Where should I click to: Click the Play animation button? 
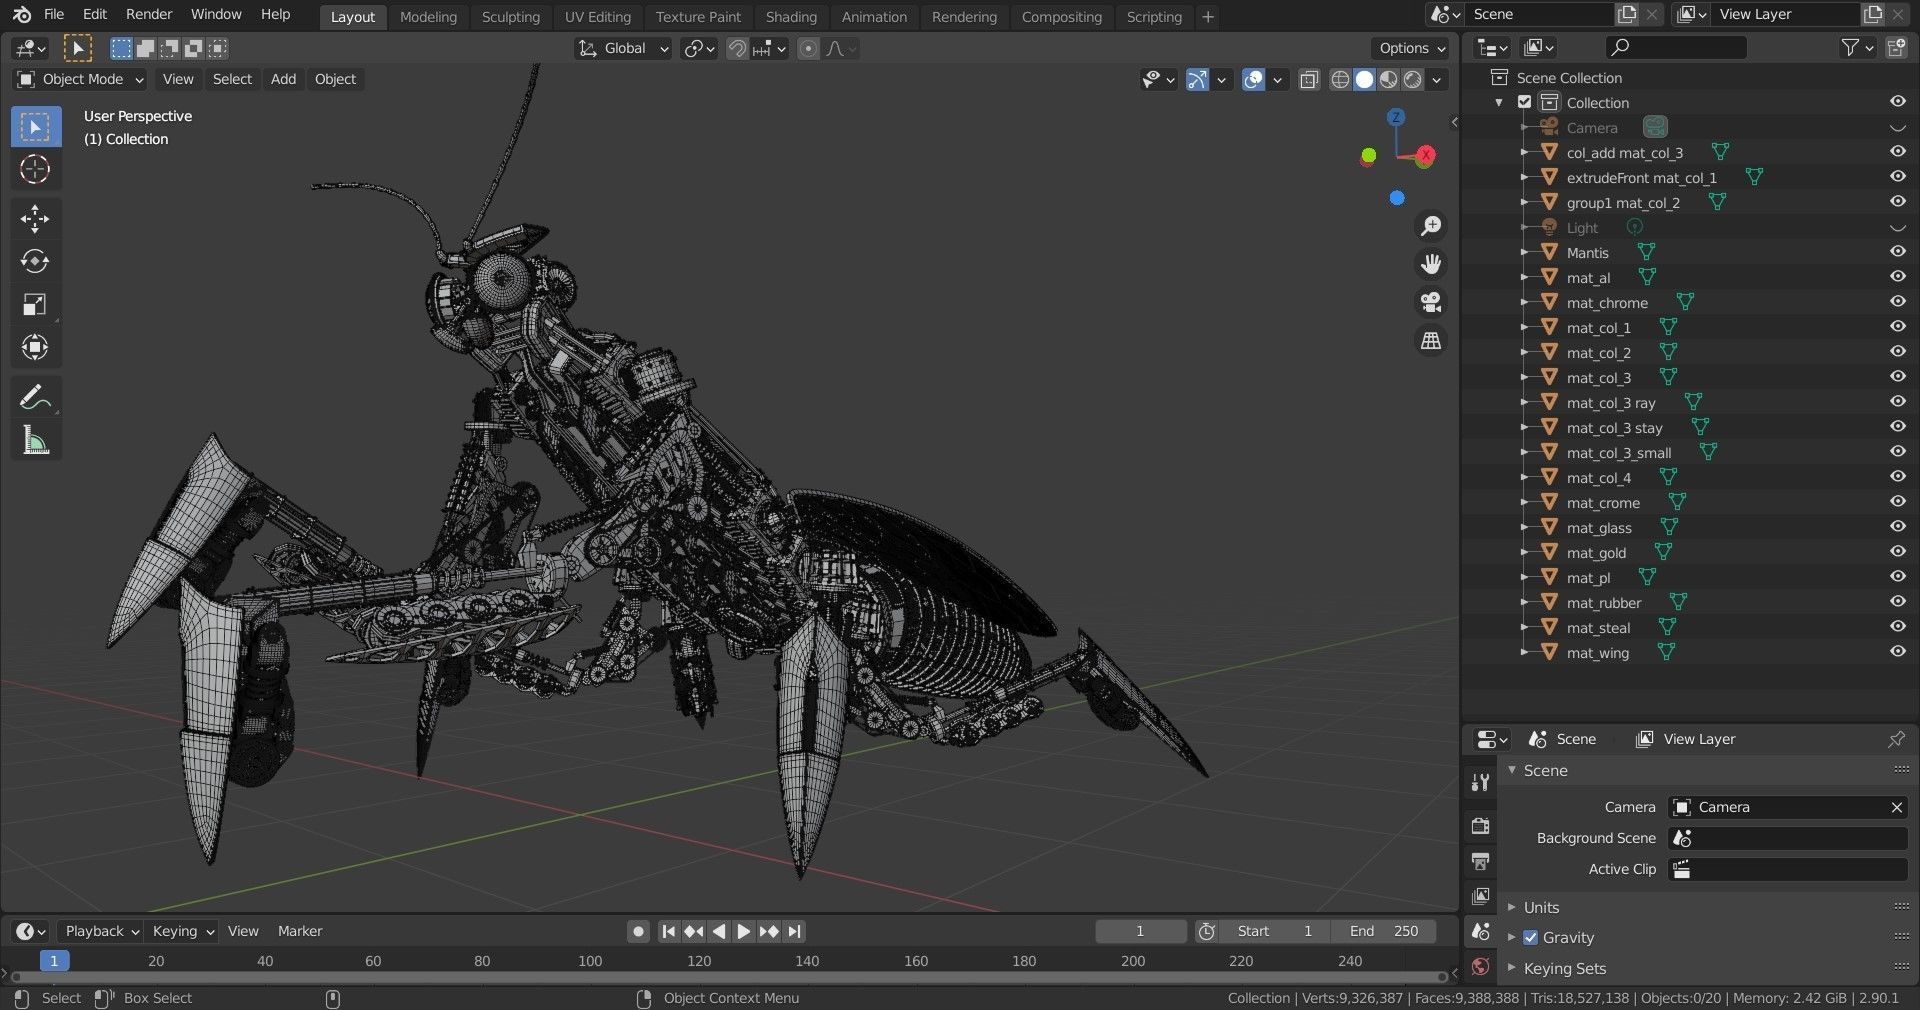[x=743, y=932]
